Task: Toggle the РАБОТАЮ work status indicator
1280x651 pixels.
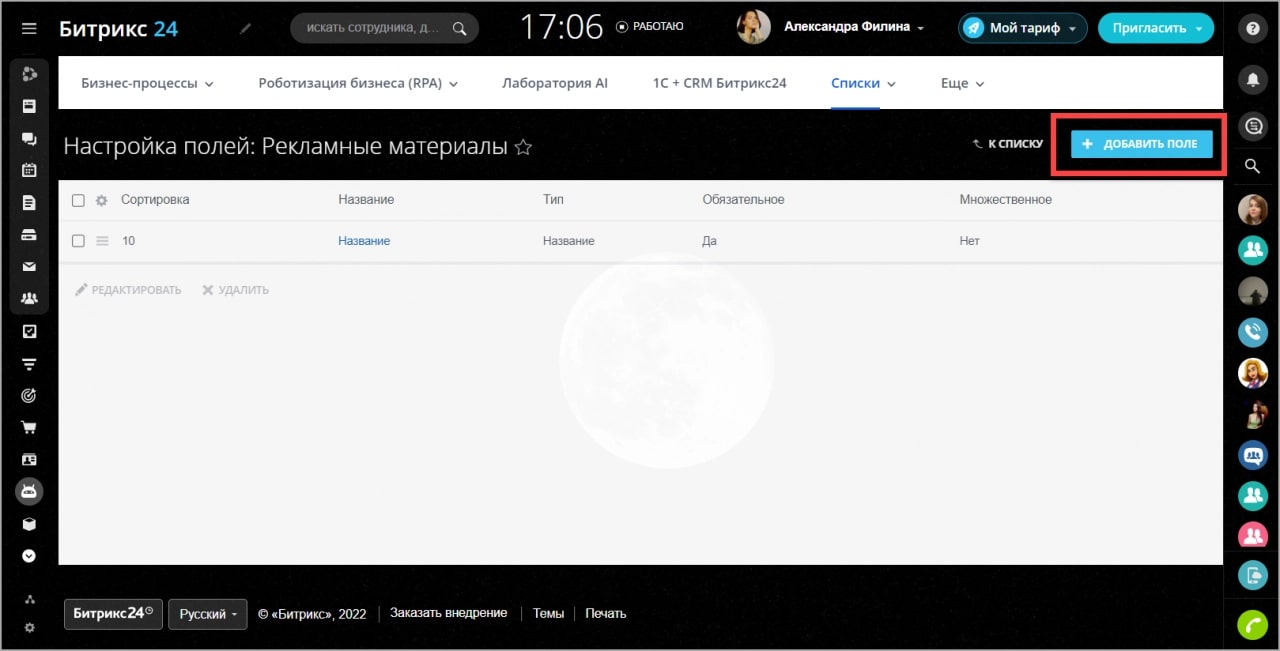Action: coord(650,27)
